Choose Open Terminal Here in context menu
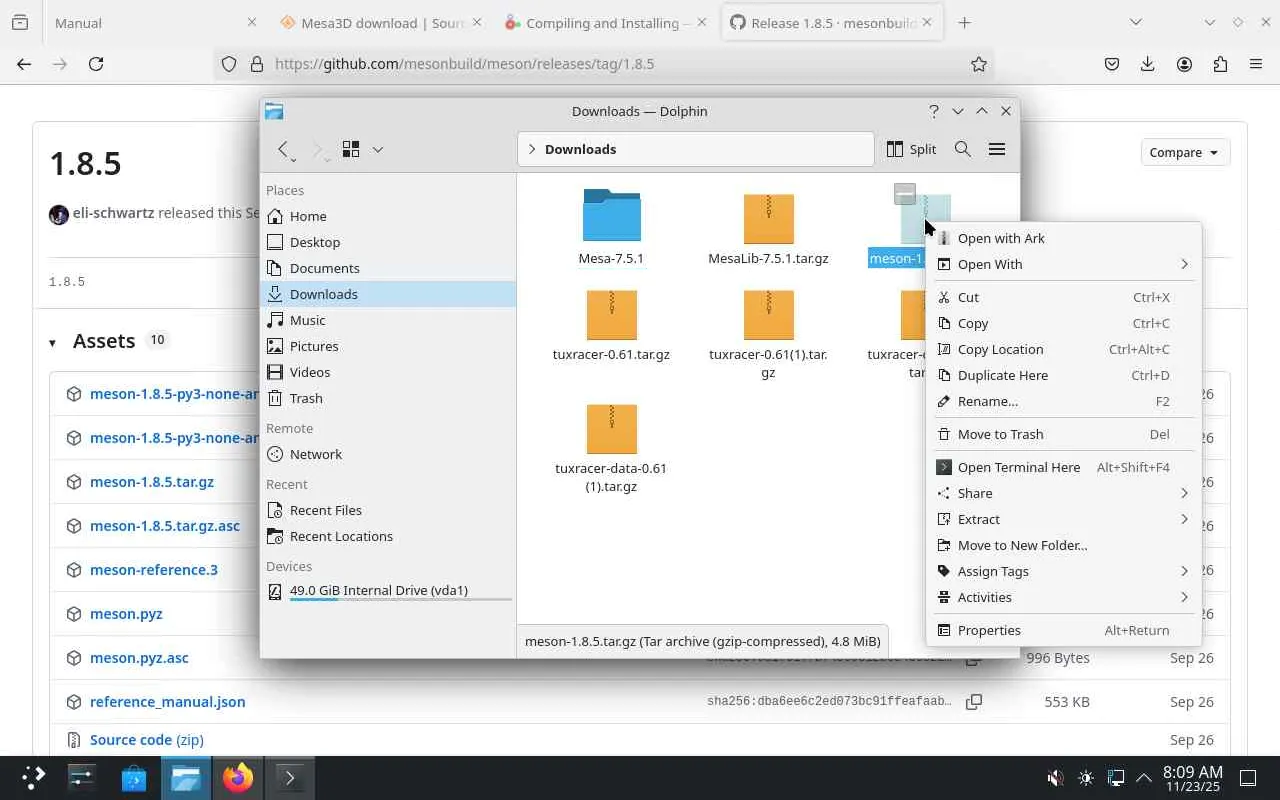Viewport: 1280px width, 800px height. pos(1064,467)
